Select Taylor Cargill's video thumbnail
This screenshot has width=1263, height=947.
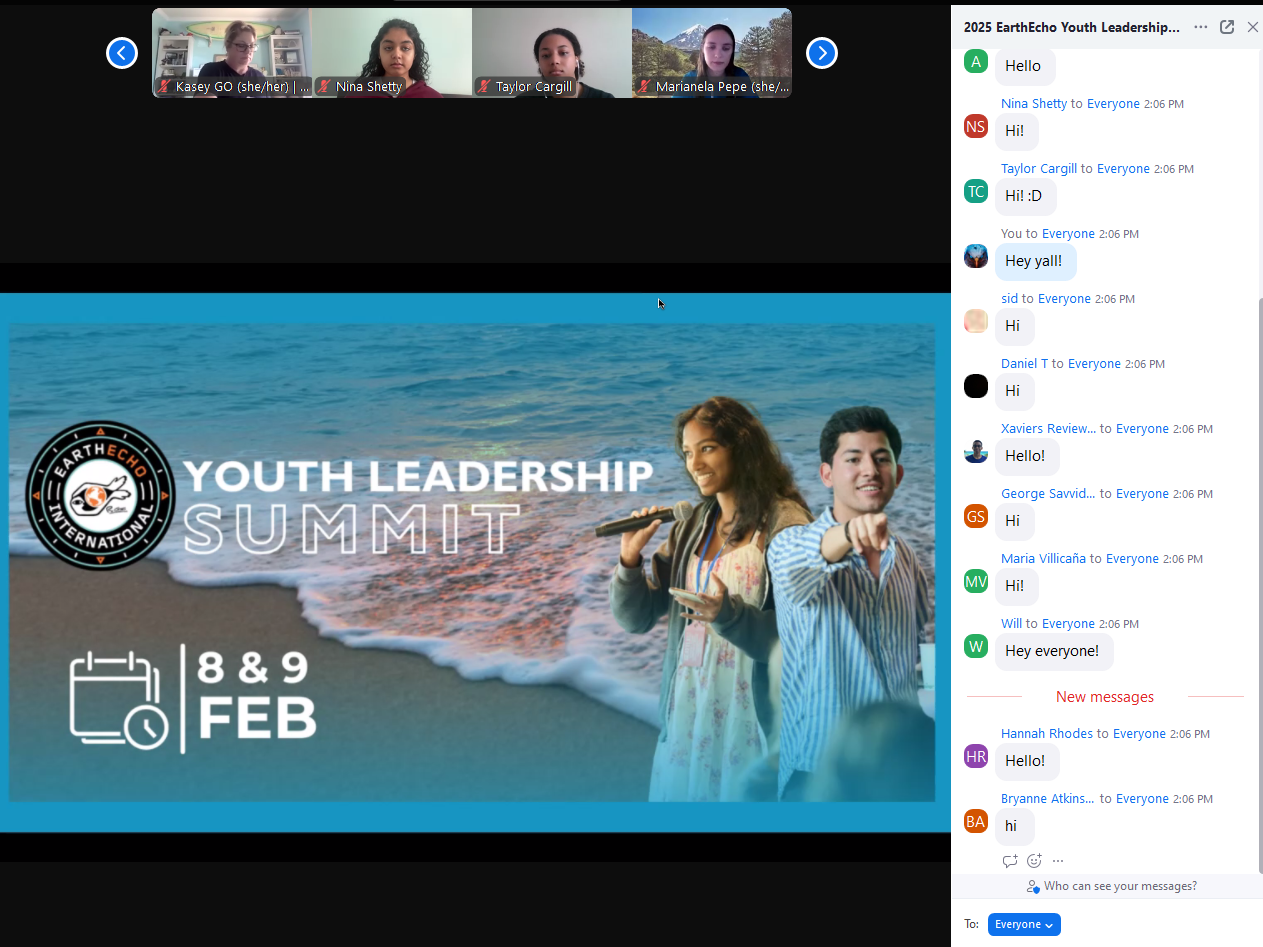tap(552, 53)
